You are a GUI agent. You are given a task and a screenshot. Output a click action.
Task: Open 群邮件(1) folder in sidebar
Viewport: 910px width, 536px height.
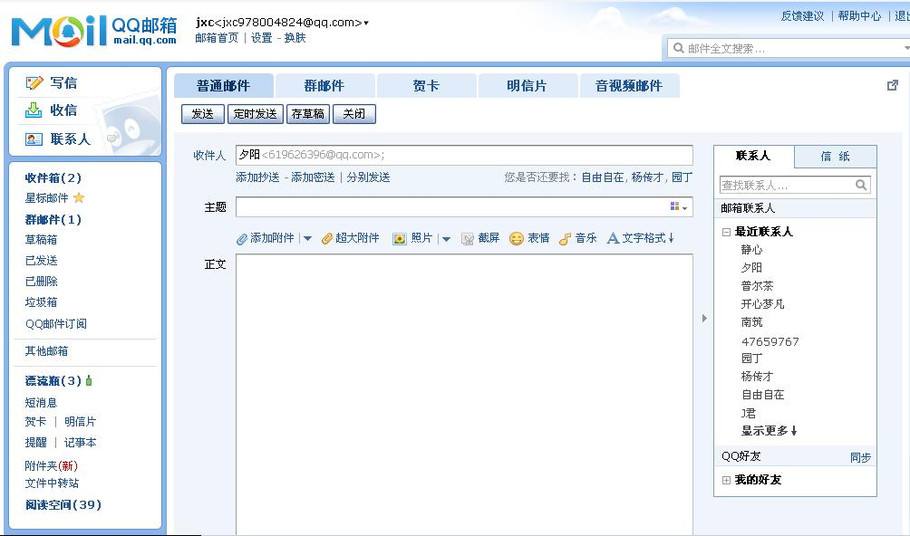click(x=53, y=220)
